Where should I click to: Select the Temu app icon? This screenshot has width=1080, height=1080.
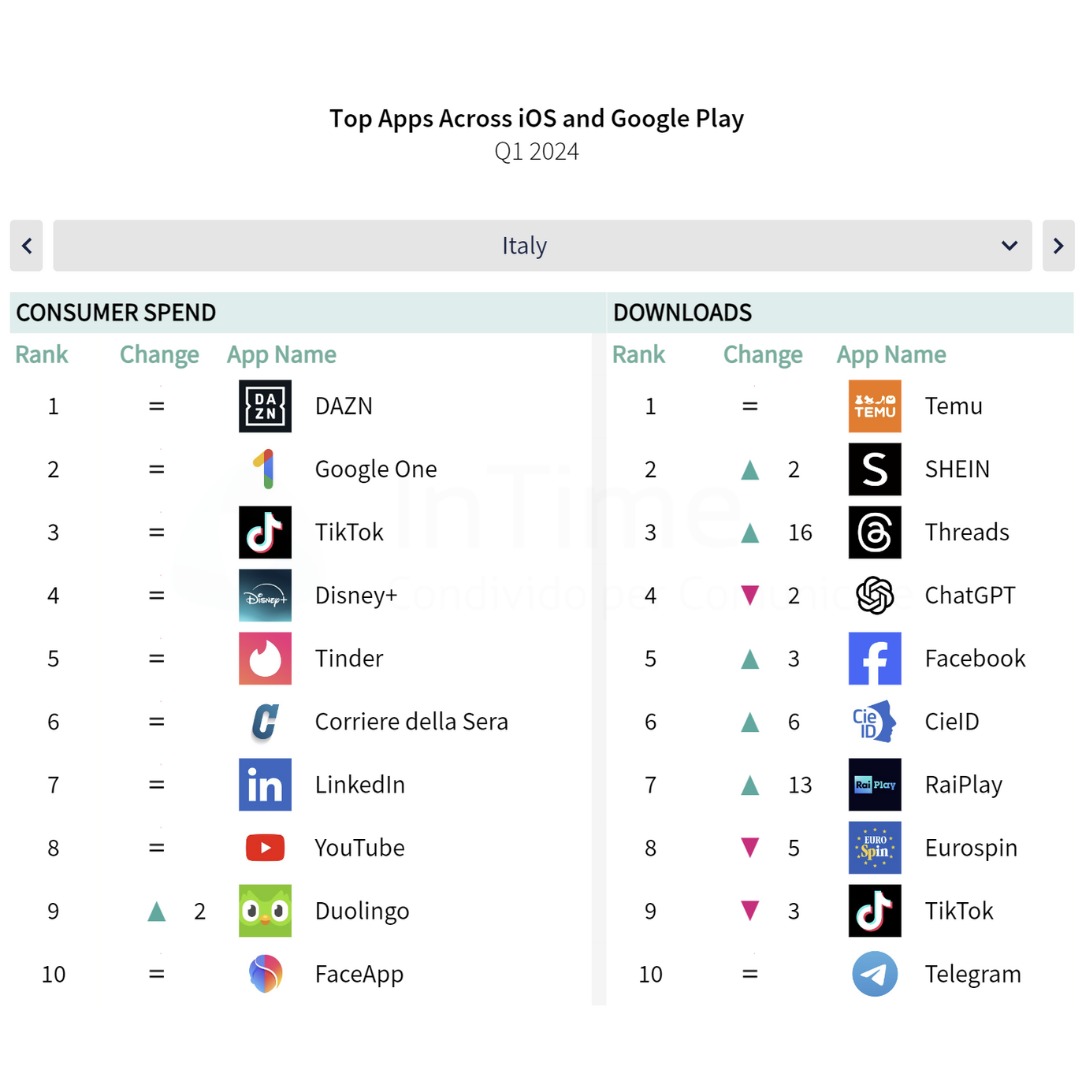click(x=875, y=406)
